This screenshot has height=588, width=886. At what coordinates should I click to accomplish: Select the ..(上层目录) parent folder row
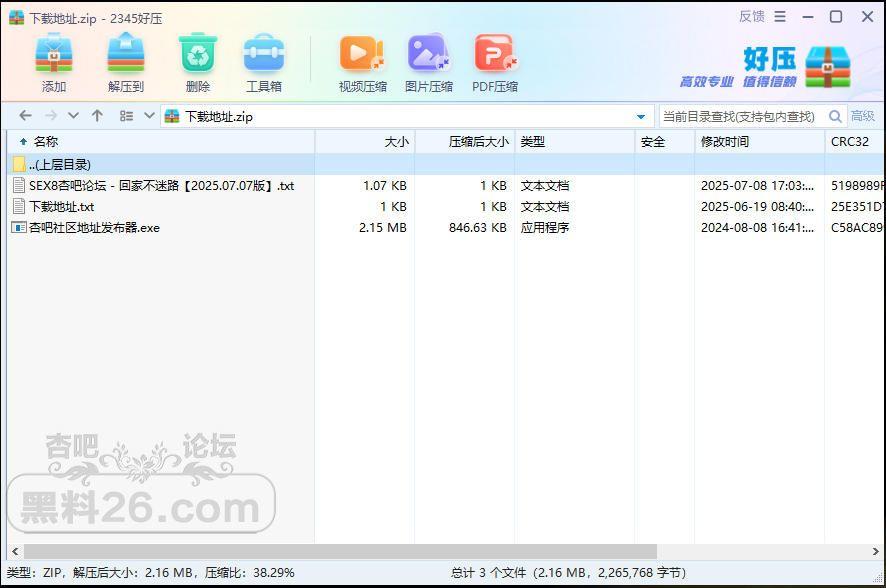tap(445, 164)
